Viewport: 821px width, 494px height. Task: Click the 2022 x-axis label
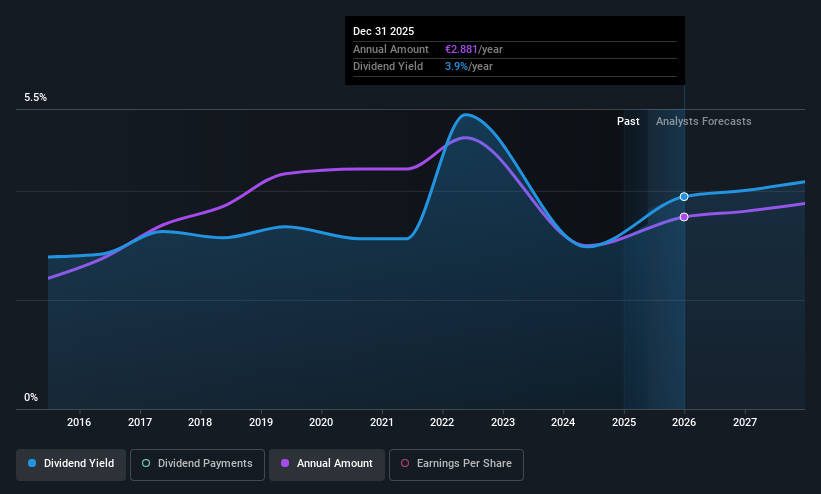[442, 422]
